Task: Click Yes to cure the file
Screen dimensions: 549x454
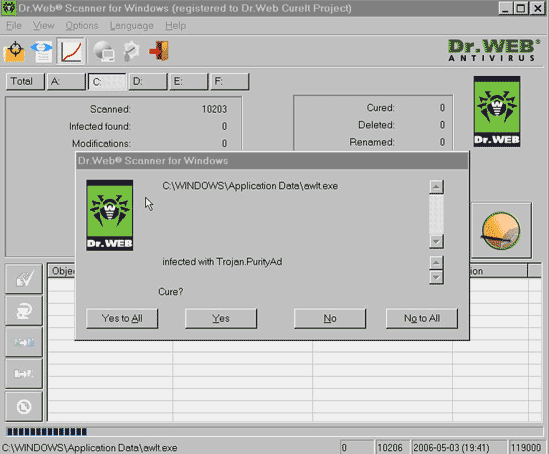Action: pyautogui.click(x=221, y=318)
